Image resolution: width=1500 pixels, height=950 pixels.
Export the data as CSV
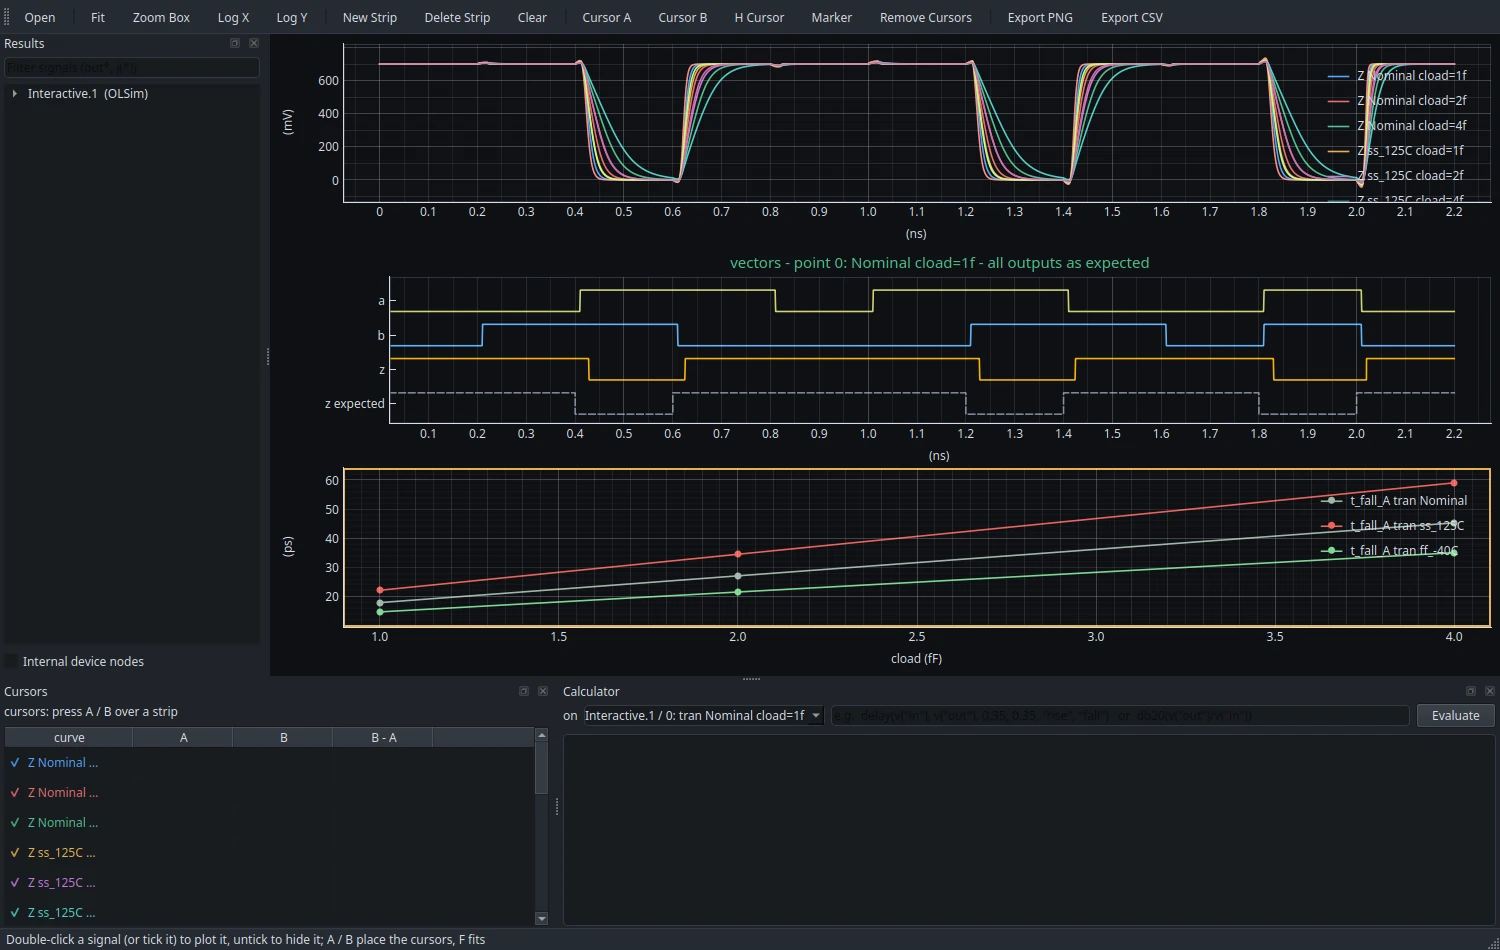1132,17
